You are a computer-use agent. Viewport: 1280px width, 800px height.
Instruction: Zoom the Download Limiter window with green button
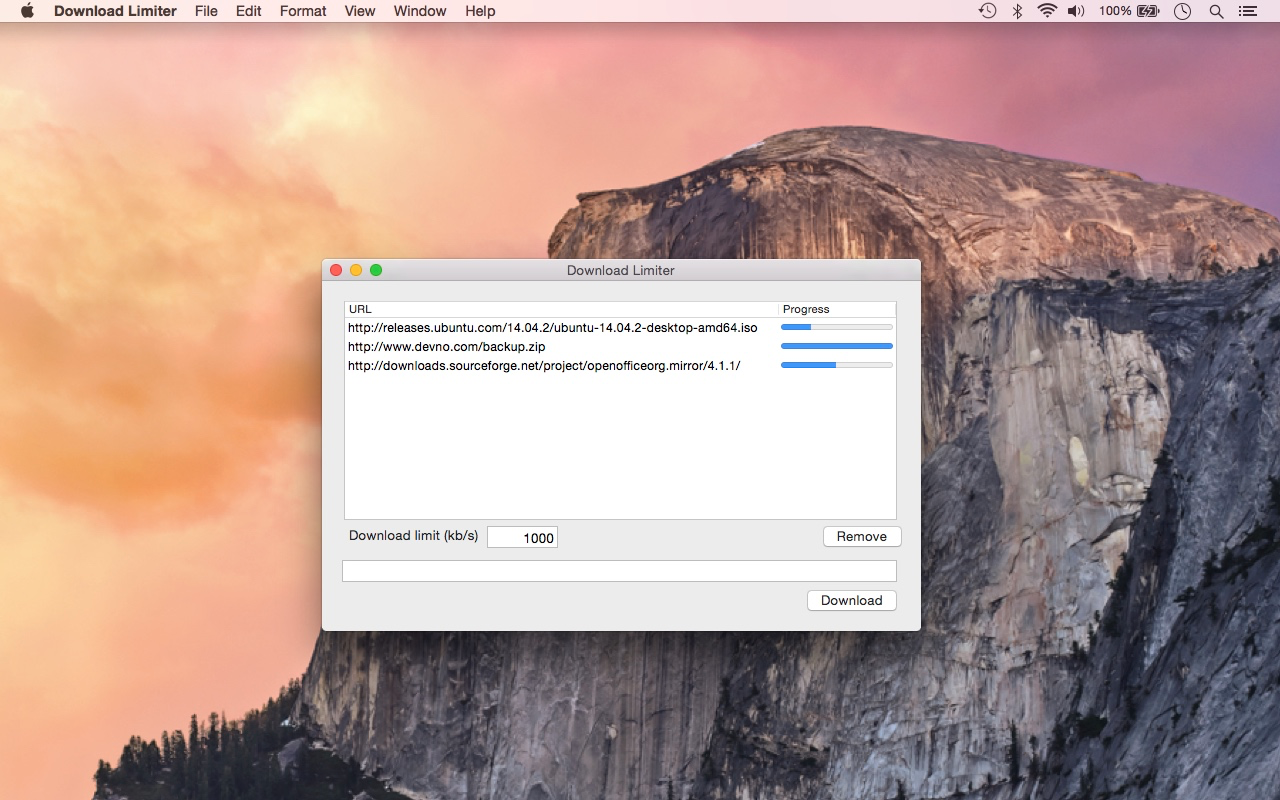click(x=376, y=270)
